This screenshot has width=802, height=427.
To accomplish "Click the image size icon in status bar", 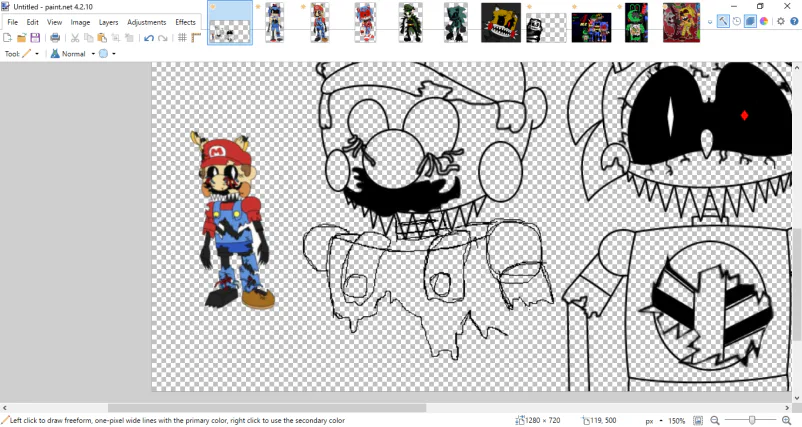I will (520, 420).
